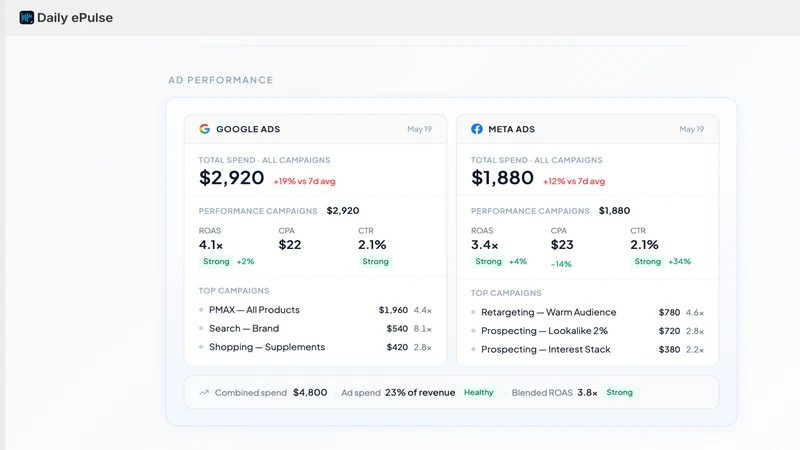The height and width of the screenshot is (450, 800).
Task: Click the $780 Retargeting spend amount
Action: [x=669, y=312]
